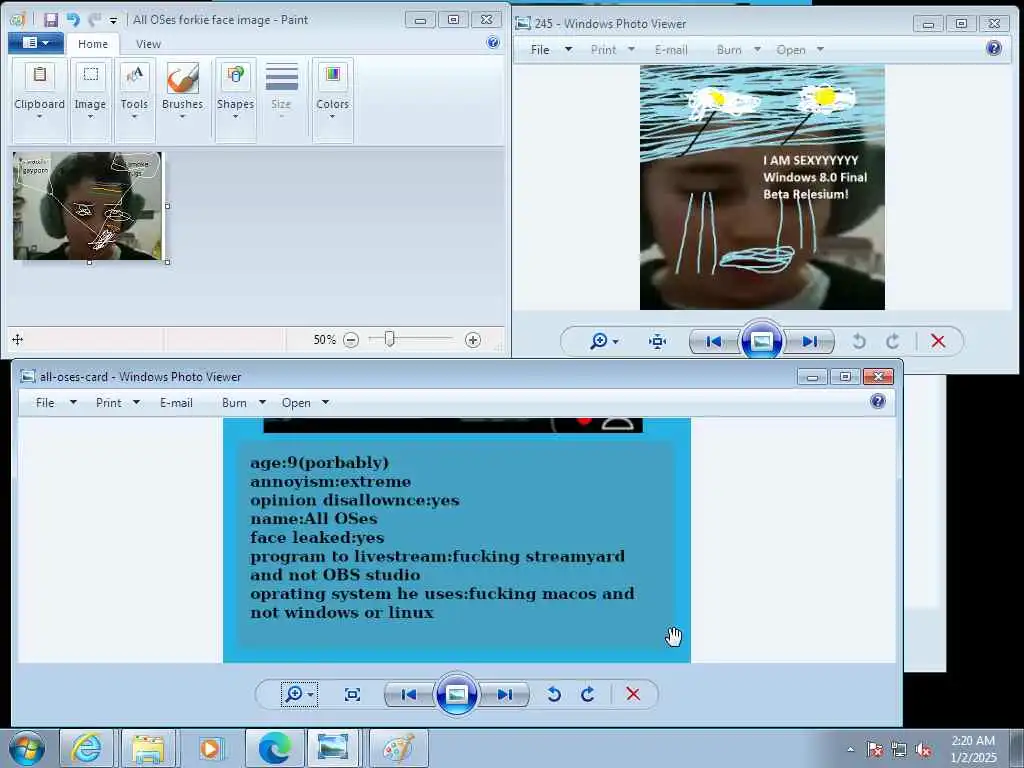
Task: Click muted volume tray icon
Action: [x=923, y=750]
